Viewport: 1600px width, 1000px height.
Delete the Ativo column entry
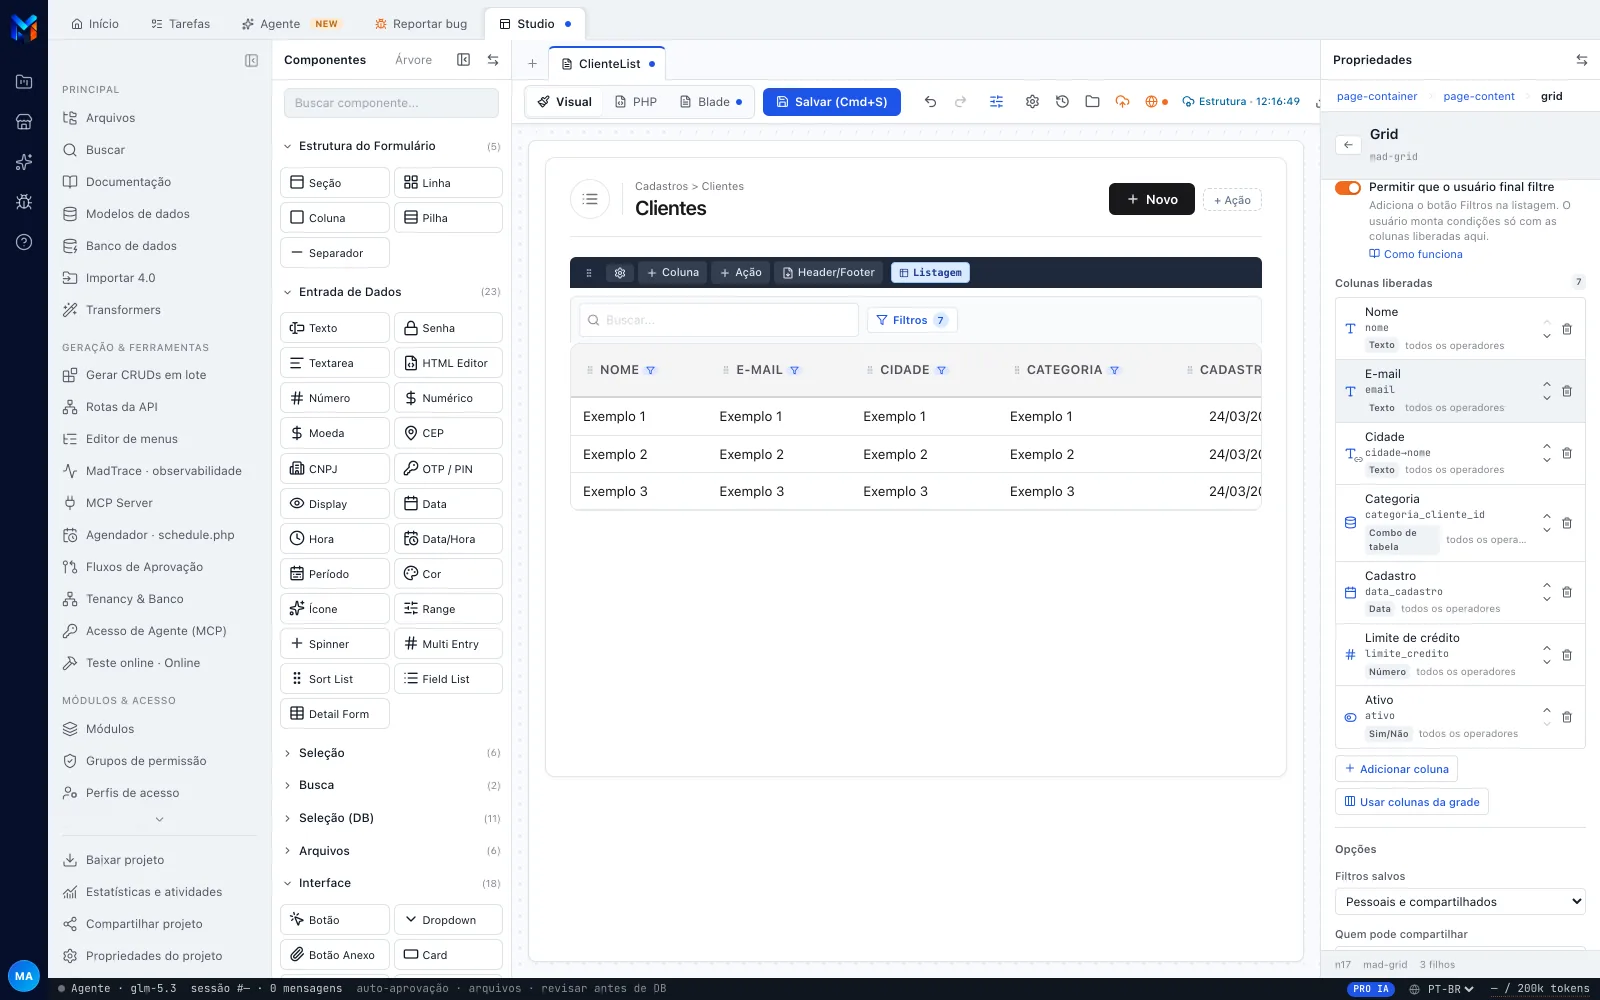coord(1567,717)
